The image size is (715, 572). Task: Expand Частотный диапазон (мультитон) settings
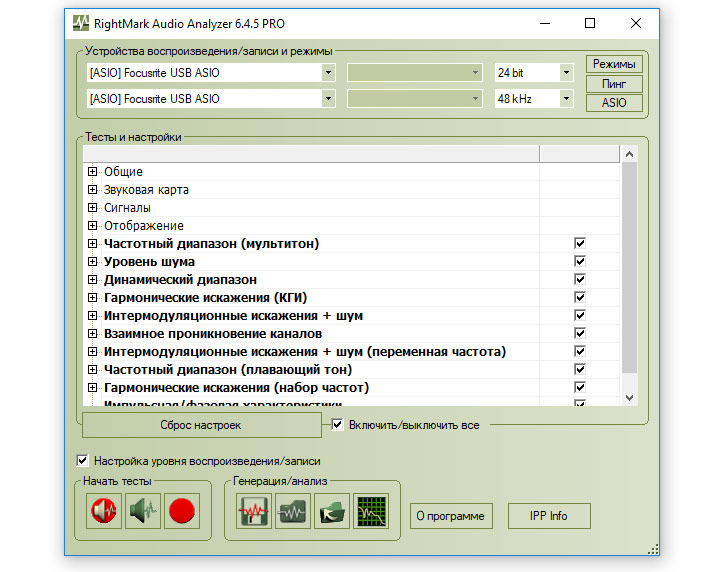click(93, 244)
